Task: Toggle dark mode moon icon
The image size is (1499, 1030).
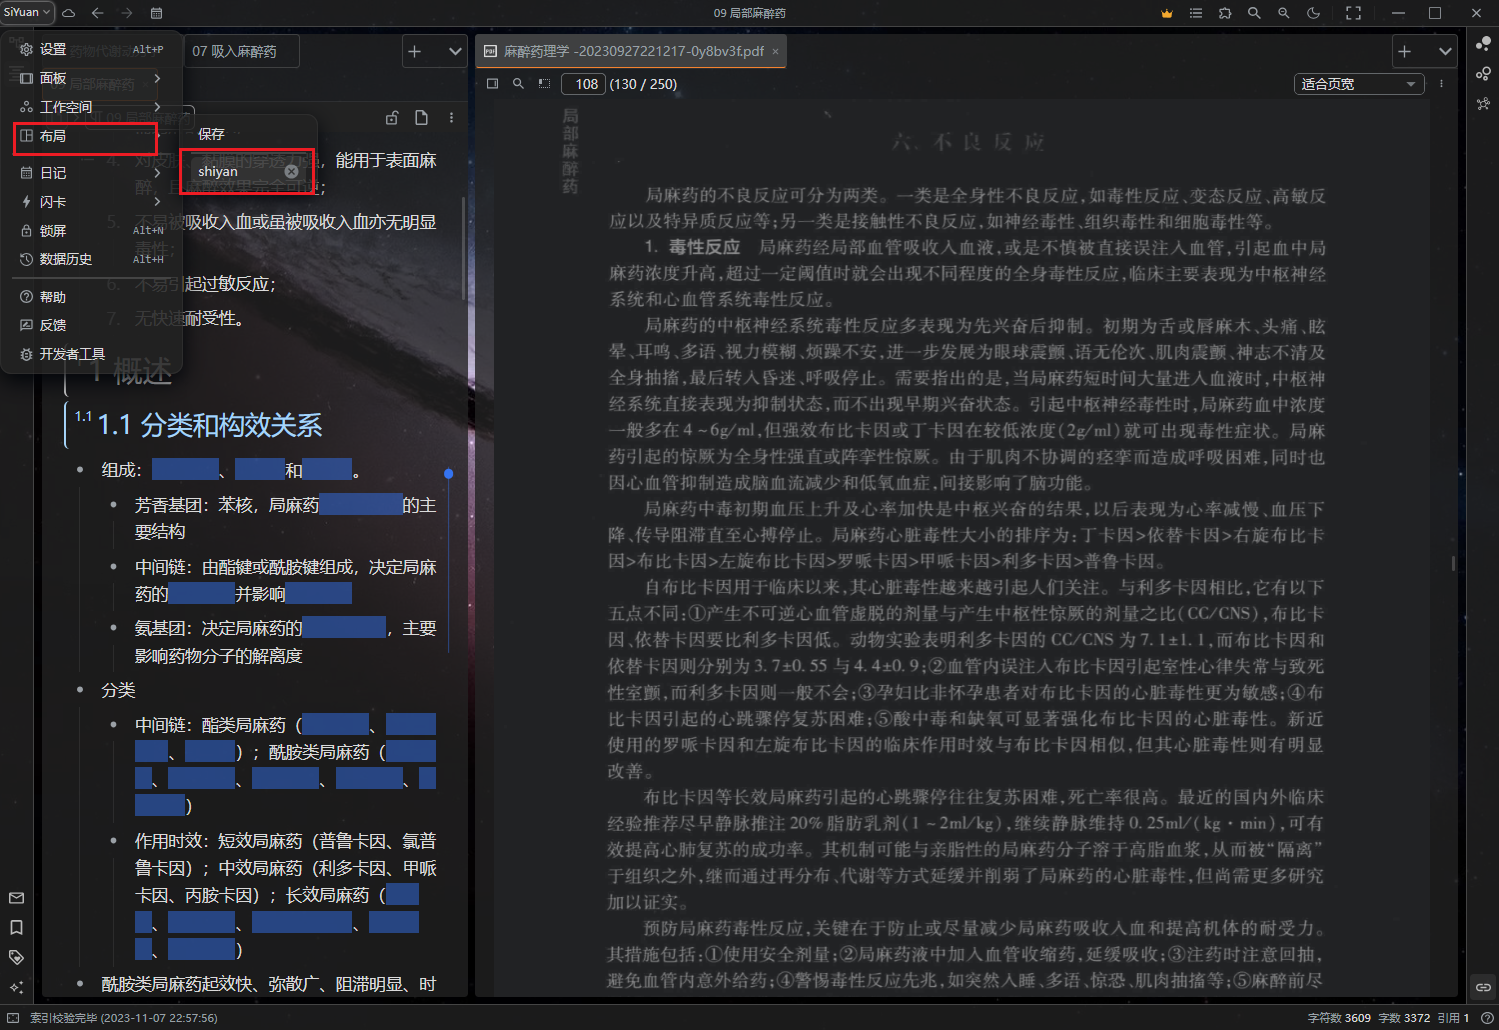Action: (1313, 13)
